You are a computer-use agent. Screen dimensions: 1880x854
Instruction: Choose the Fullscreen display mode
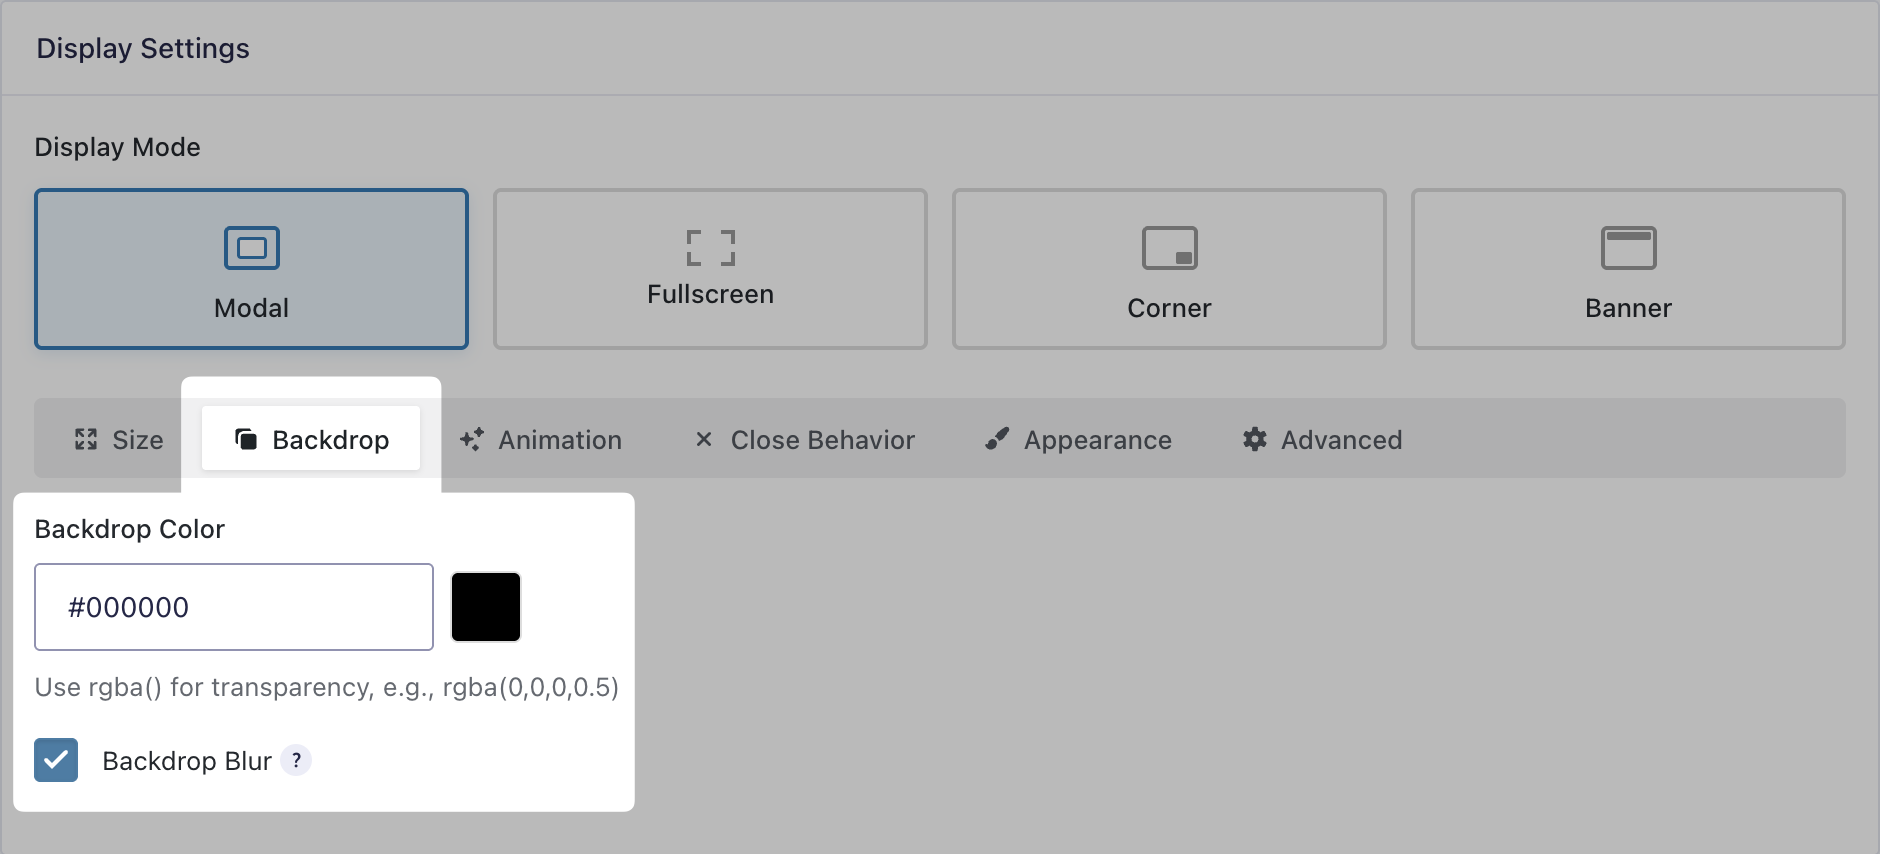point(710,269)
